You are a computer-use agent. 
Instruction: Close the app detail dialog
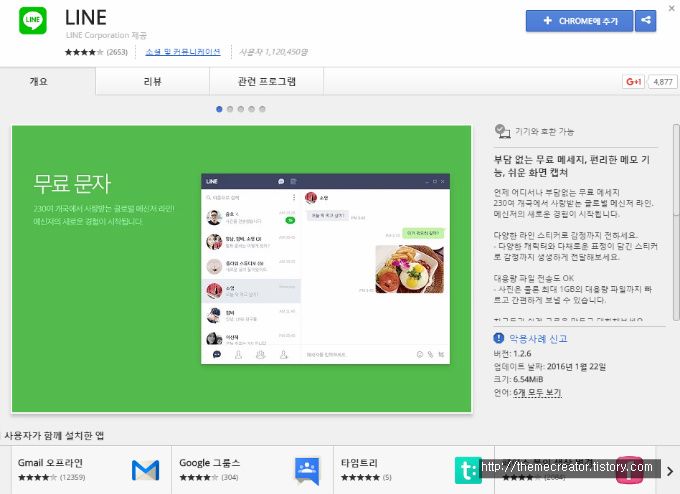point(672,8)
